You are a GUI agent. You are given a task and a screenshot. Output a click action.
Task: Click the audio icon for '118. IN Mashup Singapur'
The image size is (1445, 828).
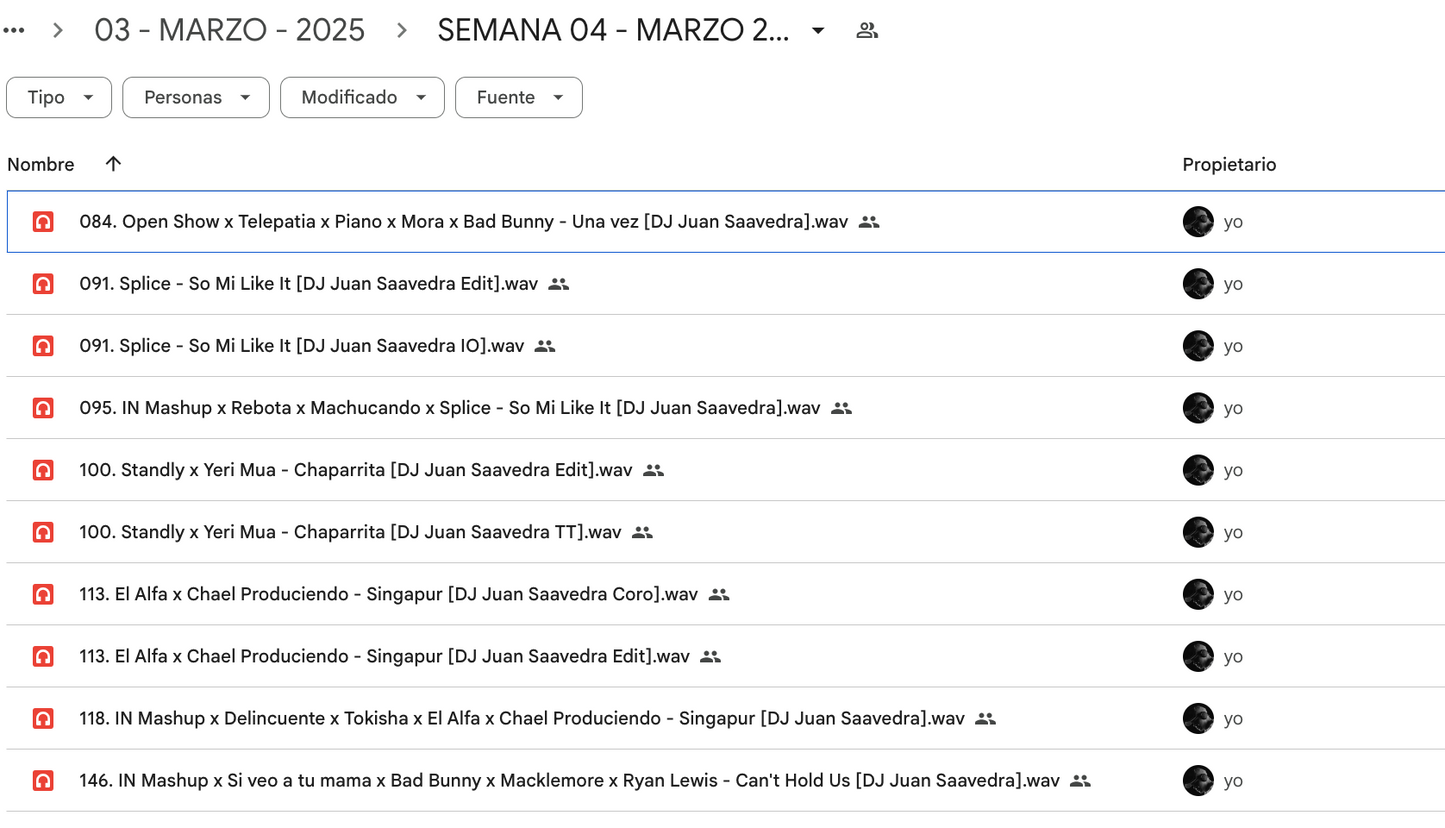43,718
